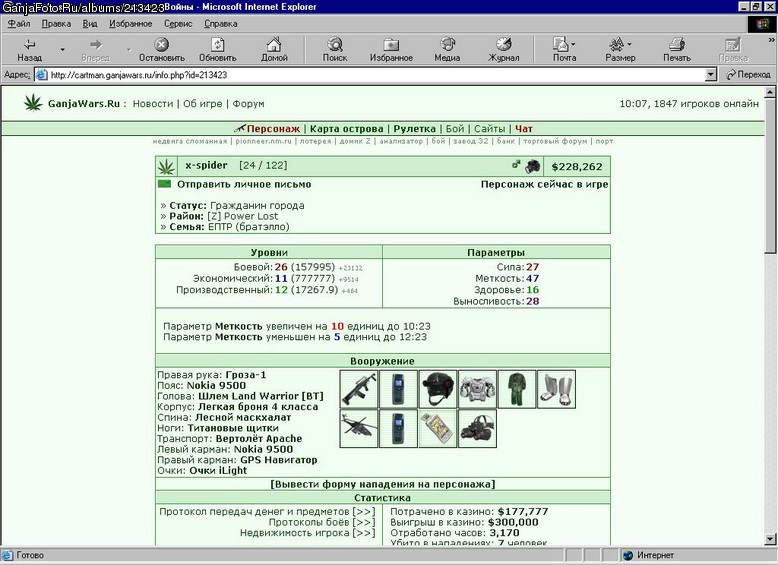The height and width of the screenshot is (565, 778).
Task: Click the Рулетка navigation link
Action: tap(414, 129)
